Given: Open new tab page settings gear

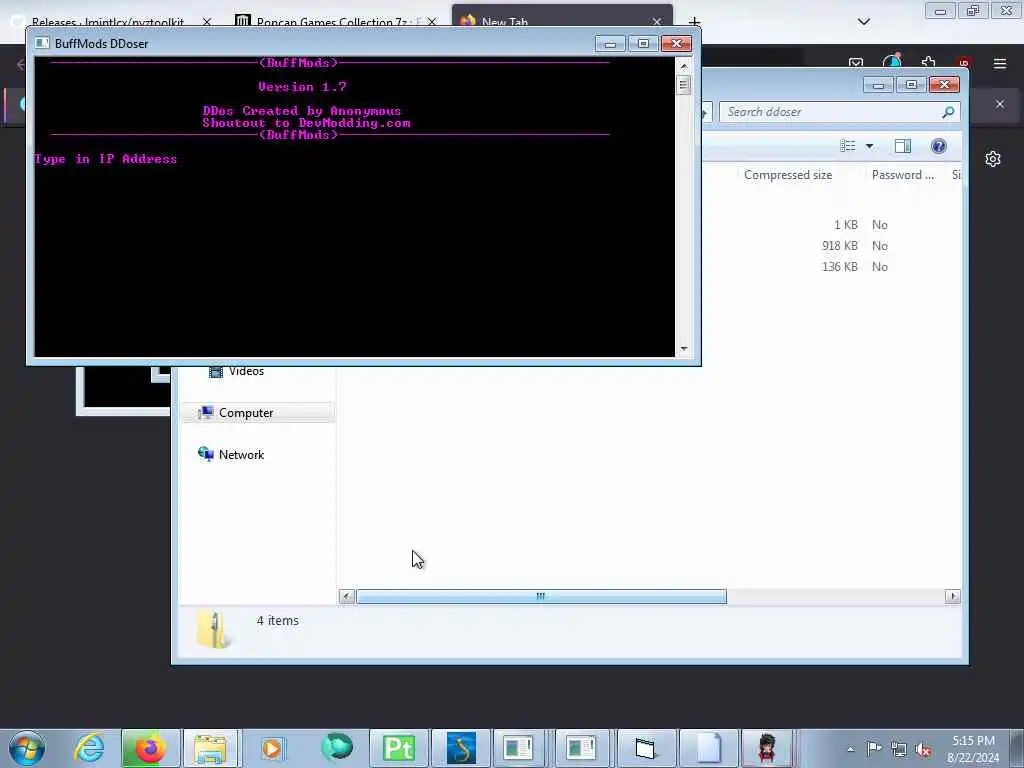Looking at the screenshot, I should pos(993,159).
